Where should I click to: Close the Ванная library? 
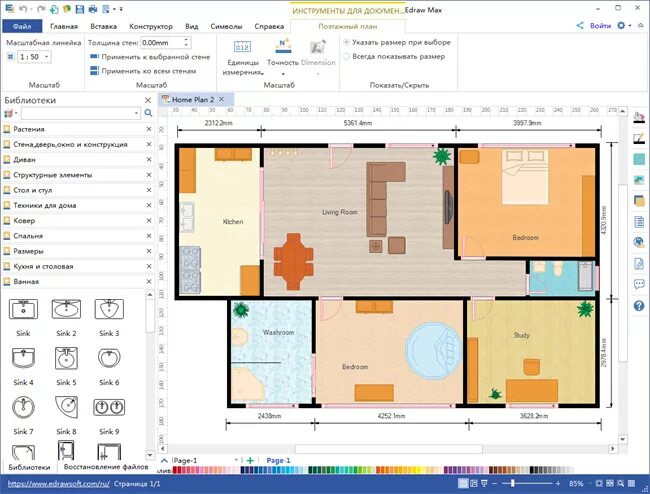pyautogui.click(x=149, y=281)
